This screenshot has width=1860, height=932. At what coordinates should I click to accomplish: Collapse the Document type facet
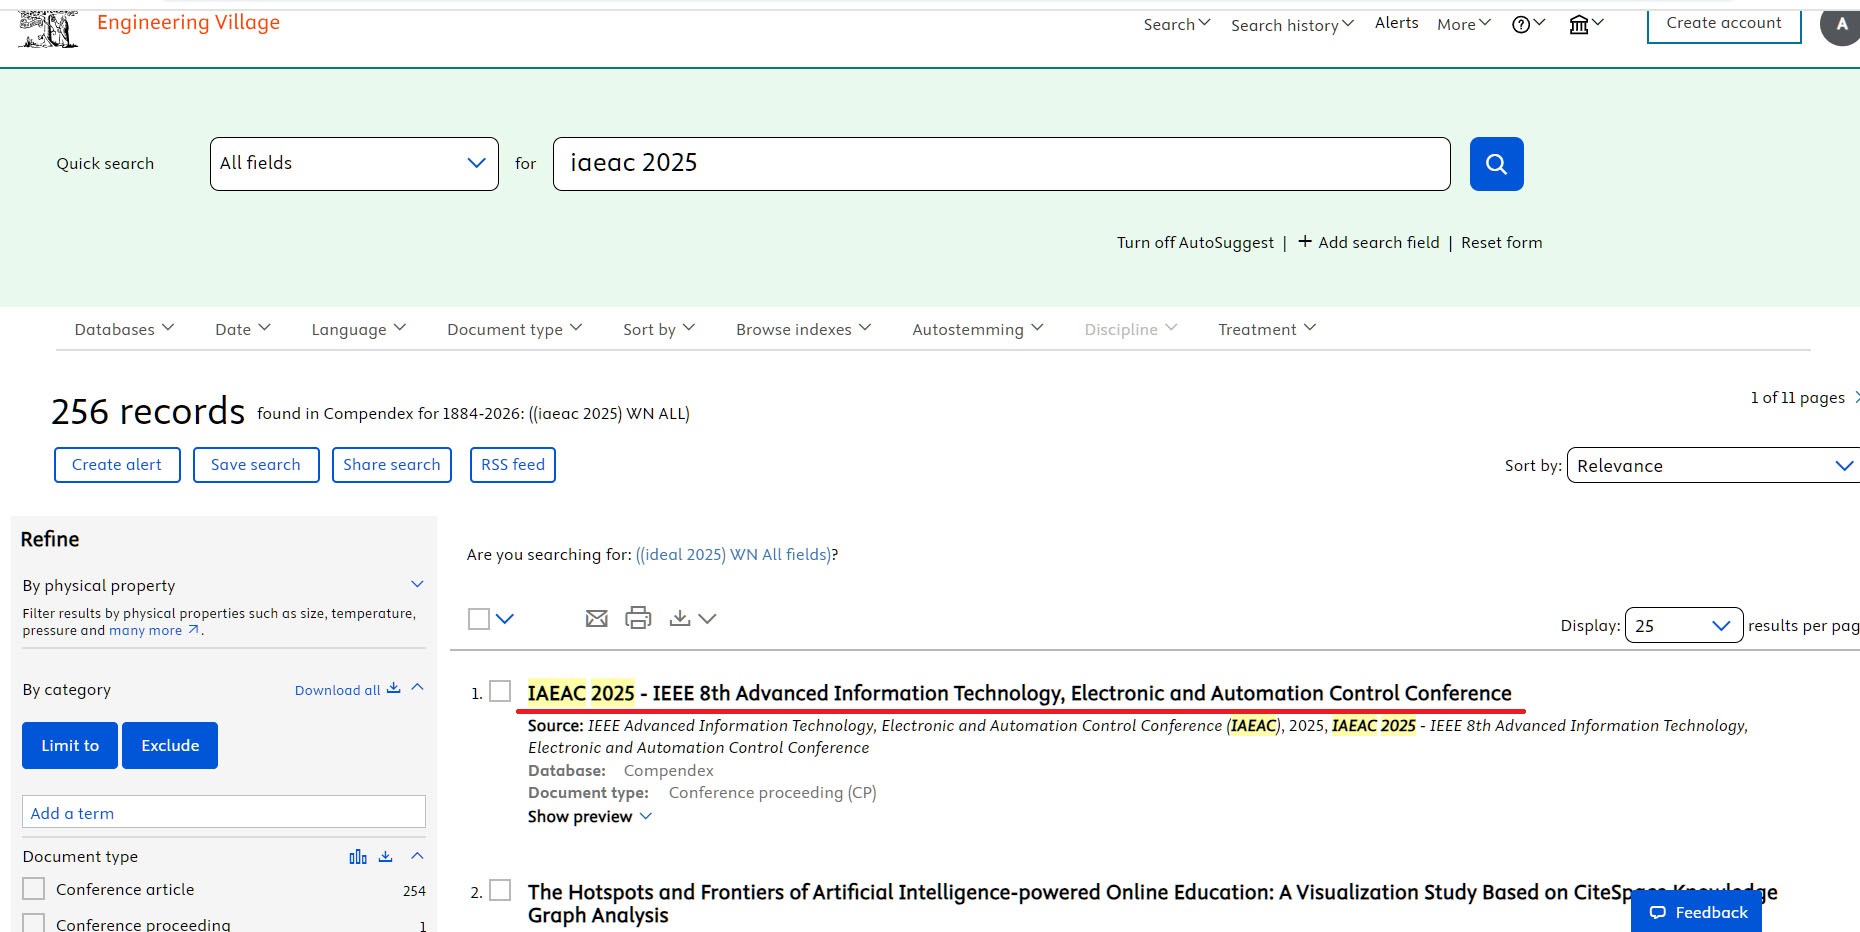click(418, 856)
